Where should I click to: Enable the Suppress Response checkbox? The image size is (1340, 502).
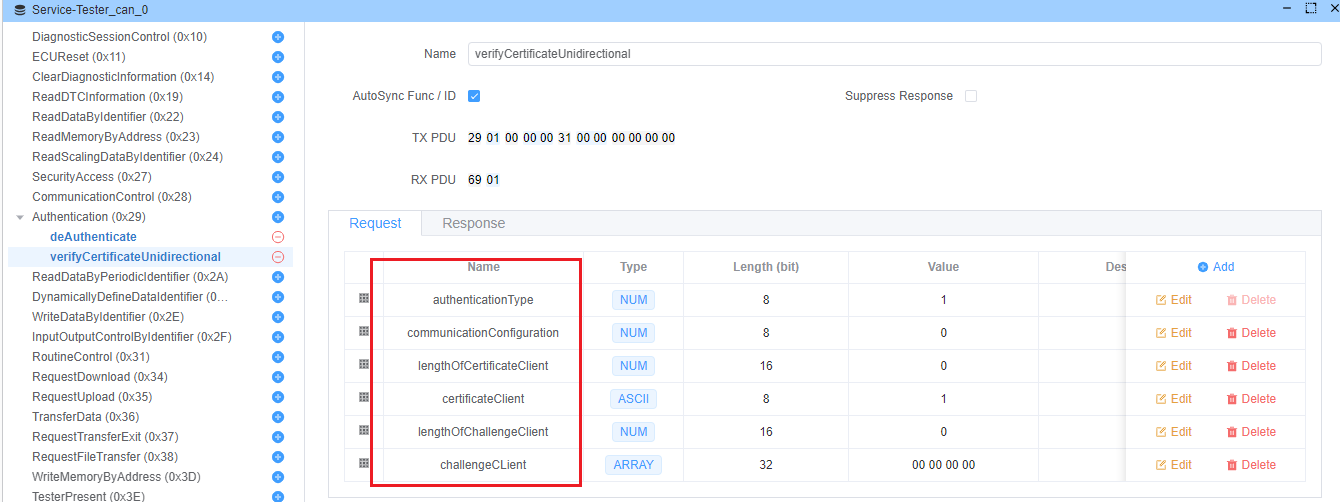(x=970, y=96)
